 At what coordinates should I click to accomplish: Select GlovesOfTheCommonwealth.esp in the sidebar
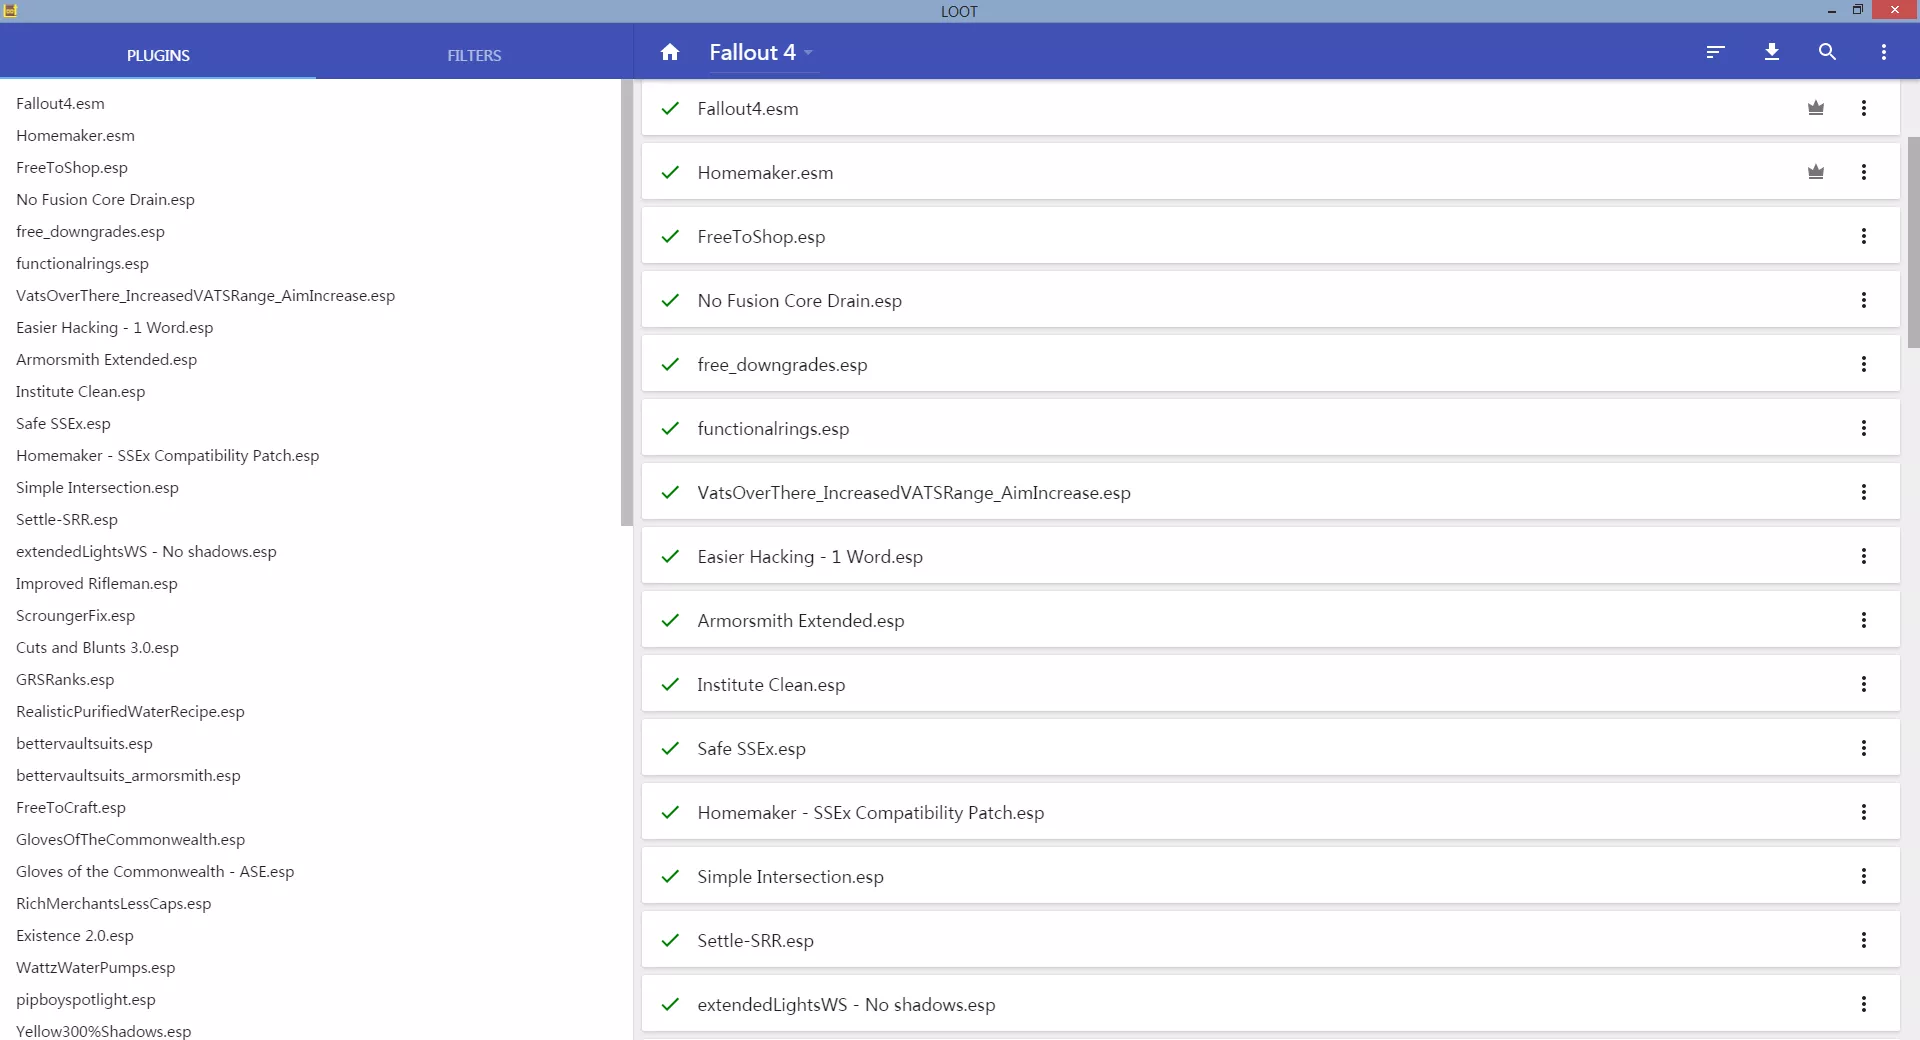tap(130, 839)
